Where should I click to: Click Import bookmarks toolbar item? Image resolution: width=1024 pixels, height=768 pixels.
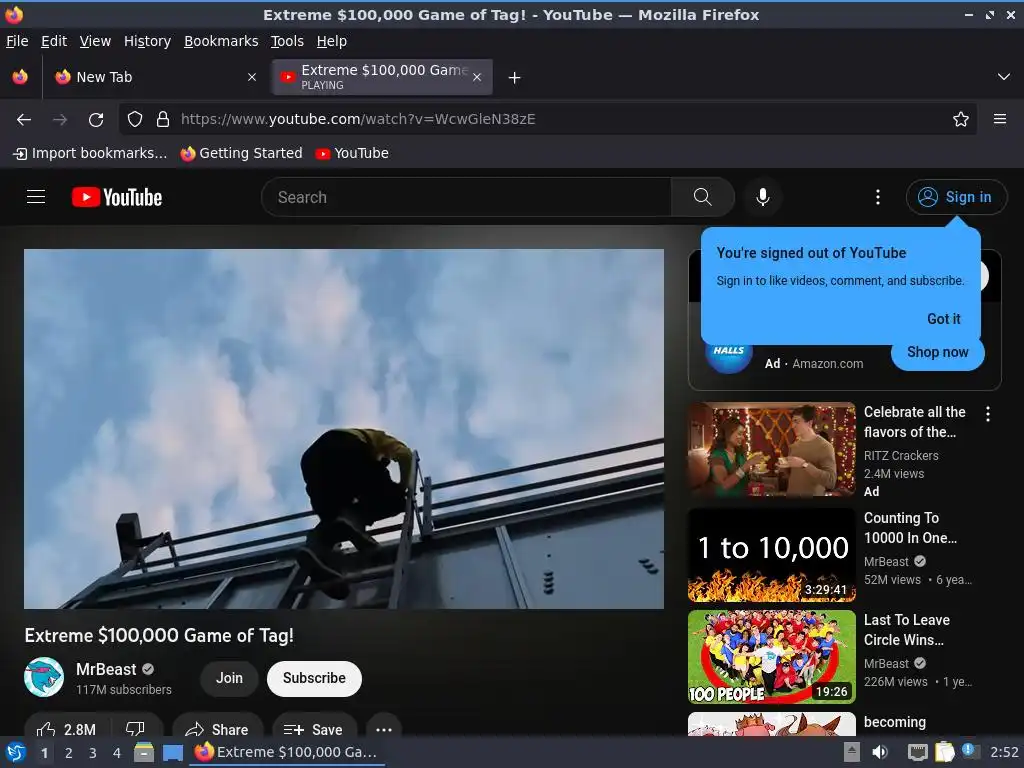[90, 153]
